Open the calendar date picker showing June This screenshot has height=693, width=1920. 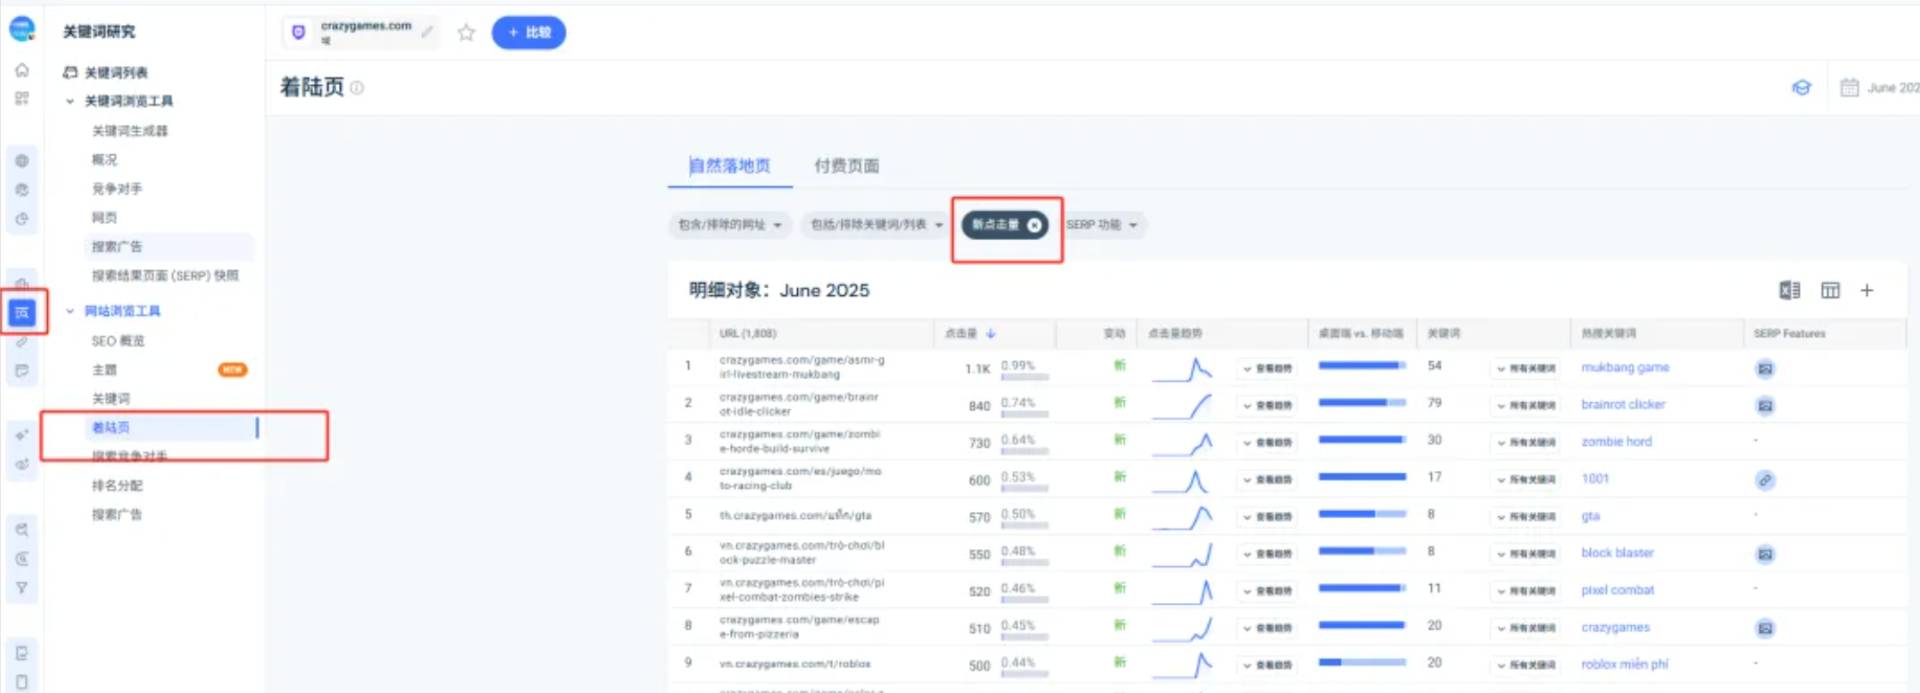[x=1879, y=88]
